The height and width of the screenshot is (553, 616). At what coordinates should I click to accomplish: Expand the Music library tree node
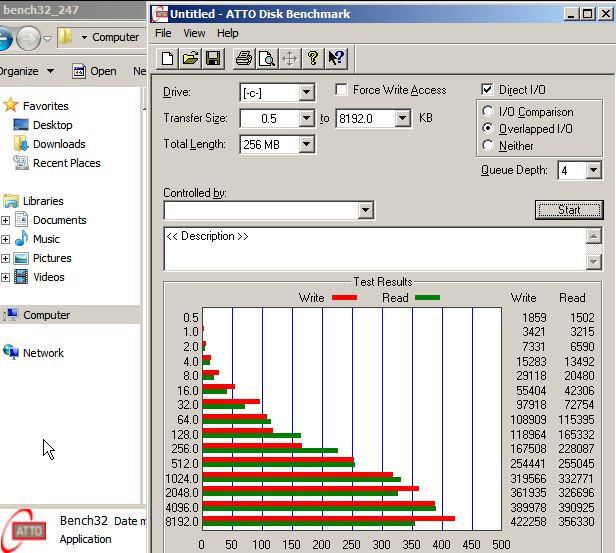coord(5,239)
